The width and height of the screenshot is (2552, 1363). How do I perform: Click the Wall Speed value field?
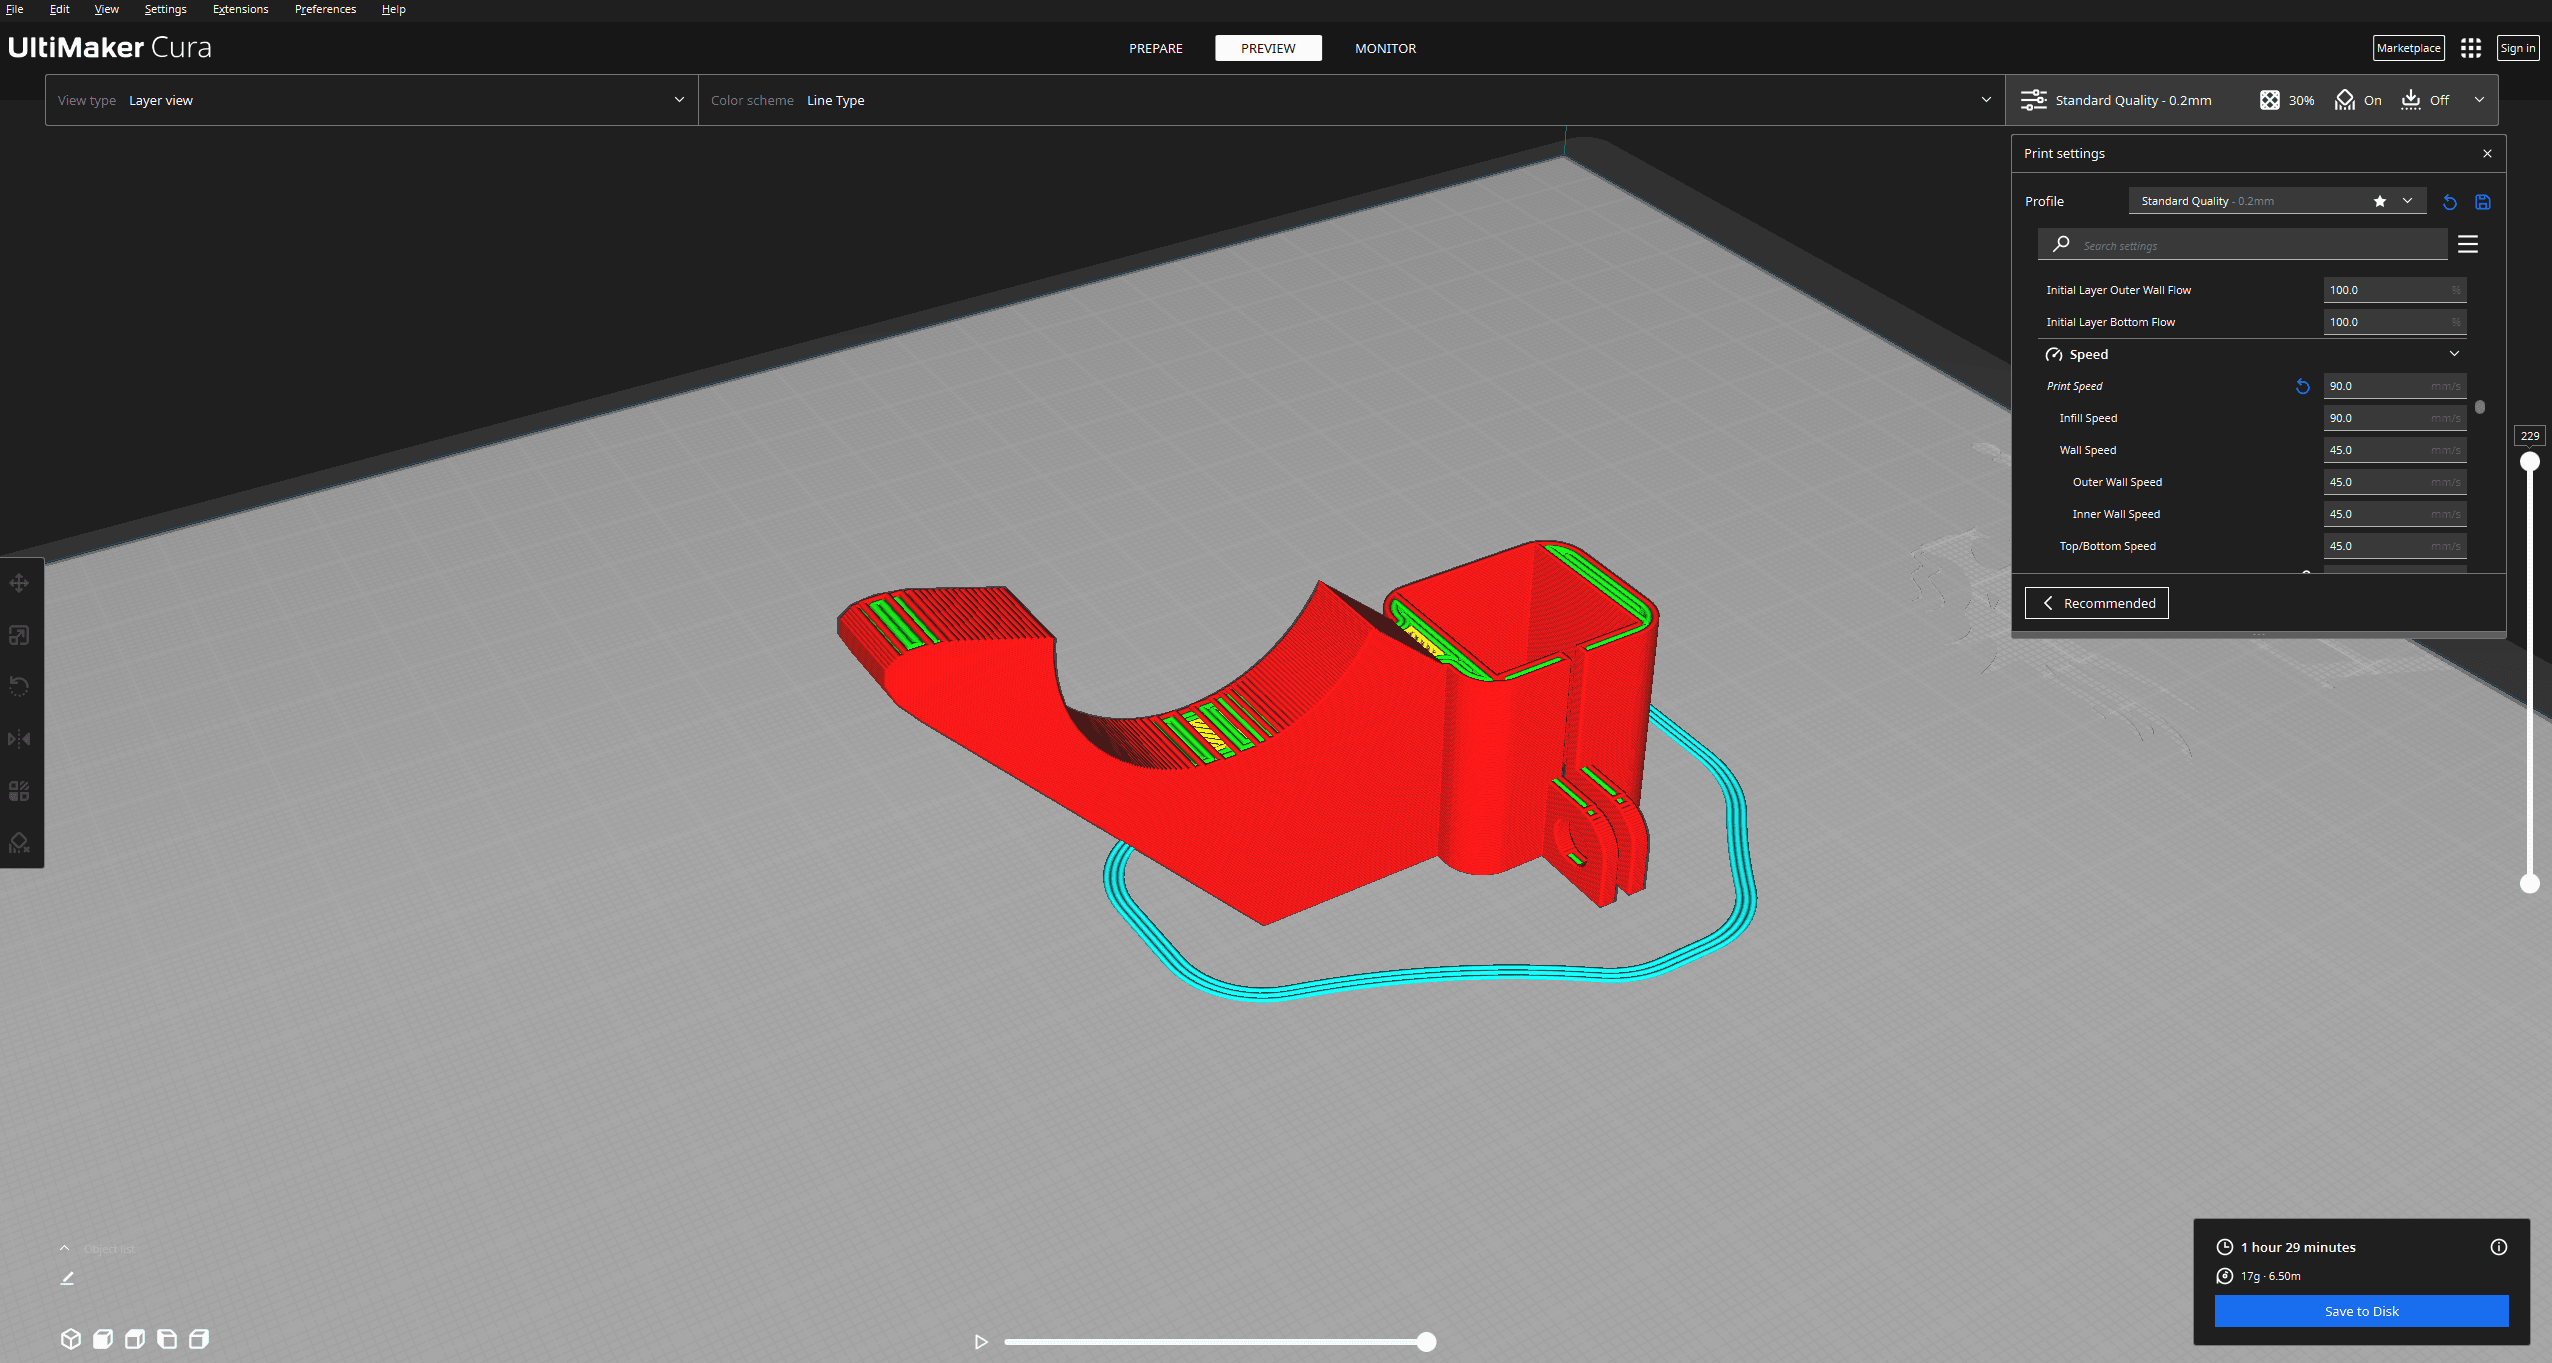(2394, 450)
